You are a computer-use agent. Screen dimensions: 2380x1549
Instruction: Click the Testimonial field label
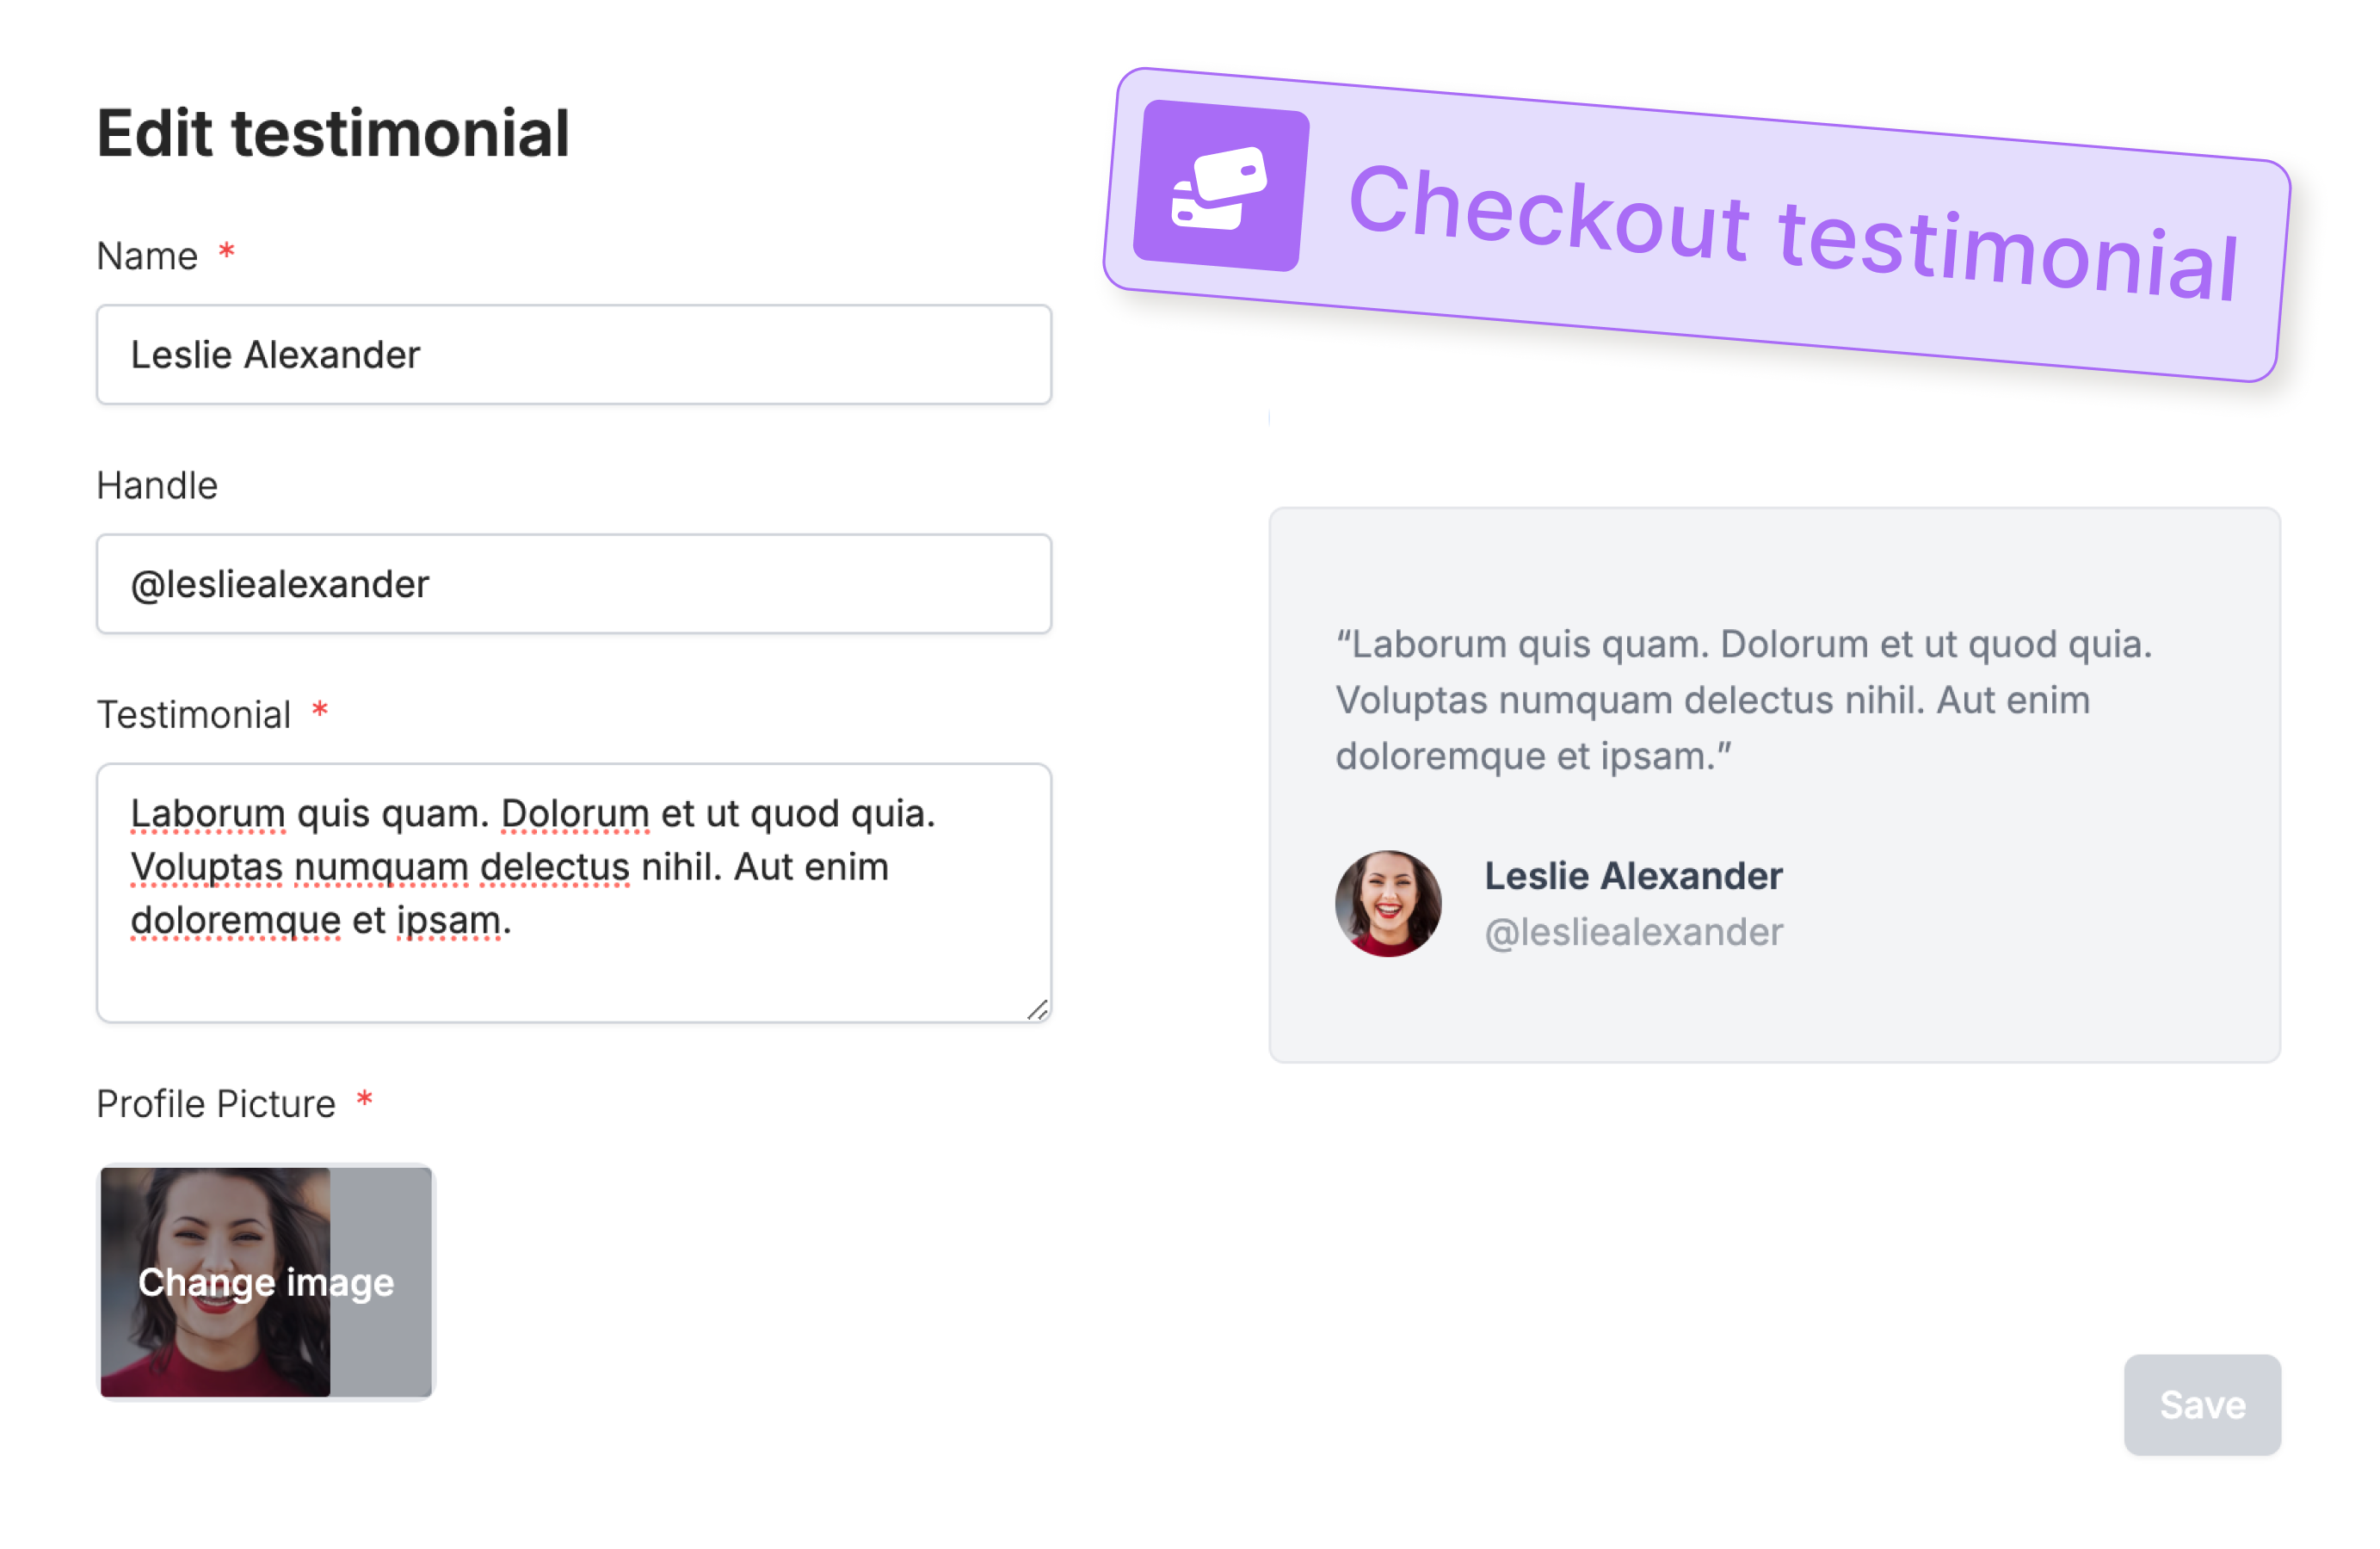pos(194,715)
